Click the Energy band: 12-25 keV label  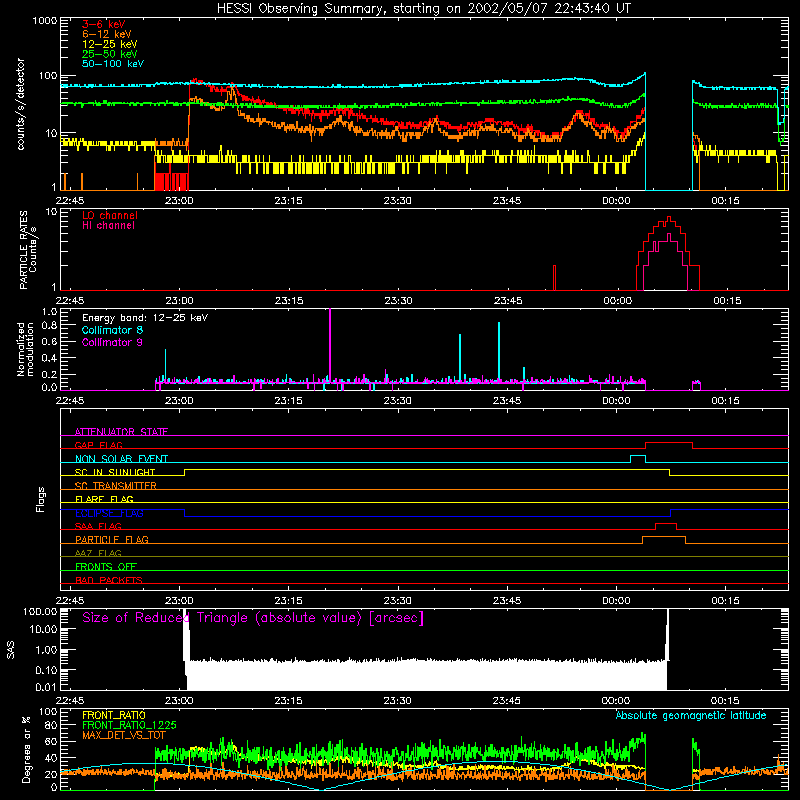point(145,318)
